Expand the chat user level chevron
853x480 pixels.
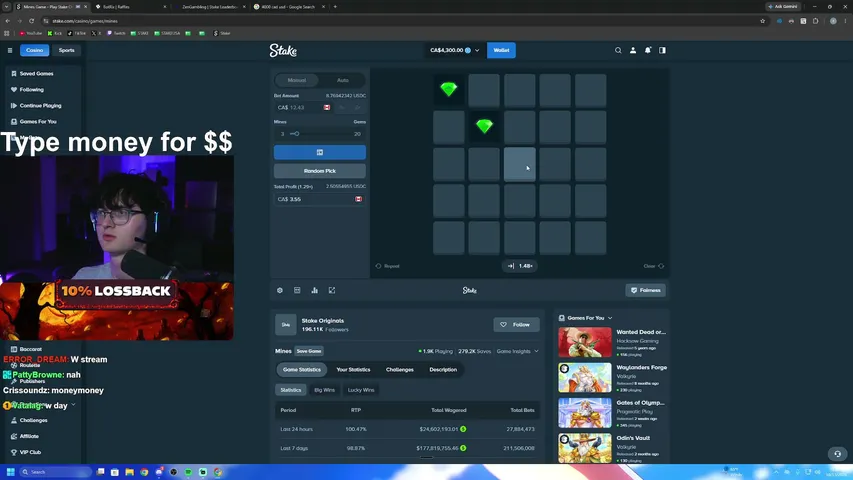pyautogui.click(x=73, y=405)
